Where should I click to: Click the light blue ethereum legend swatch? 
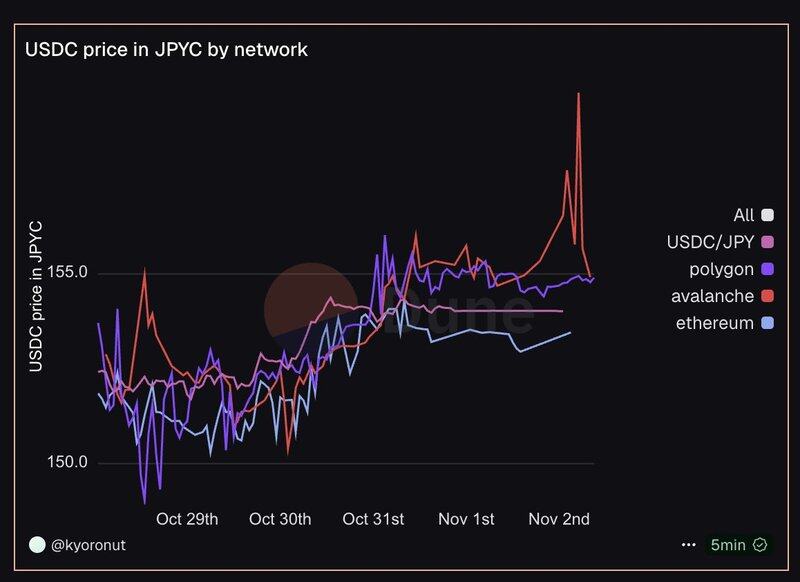point(768,323)
